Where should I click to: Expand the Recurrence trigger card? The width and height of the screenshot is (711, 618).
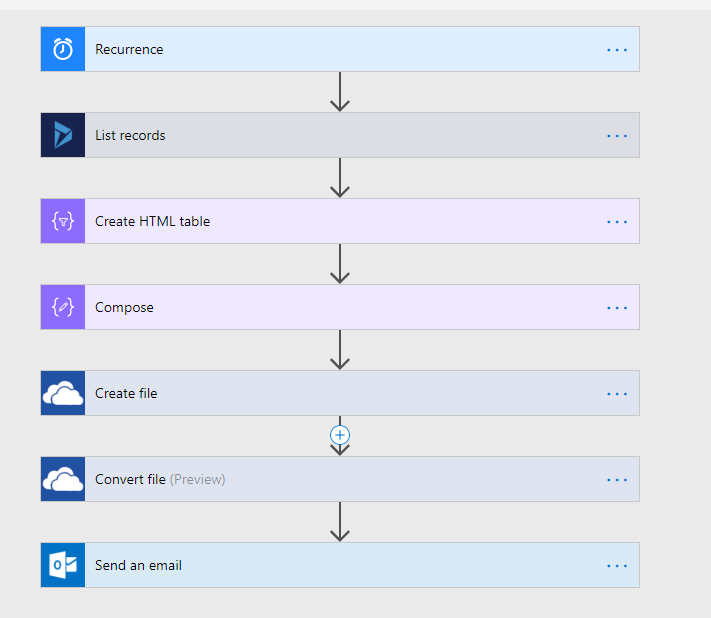[x=340, y=49]
